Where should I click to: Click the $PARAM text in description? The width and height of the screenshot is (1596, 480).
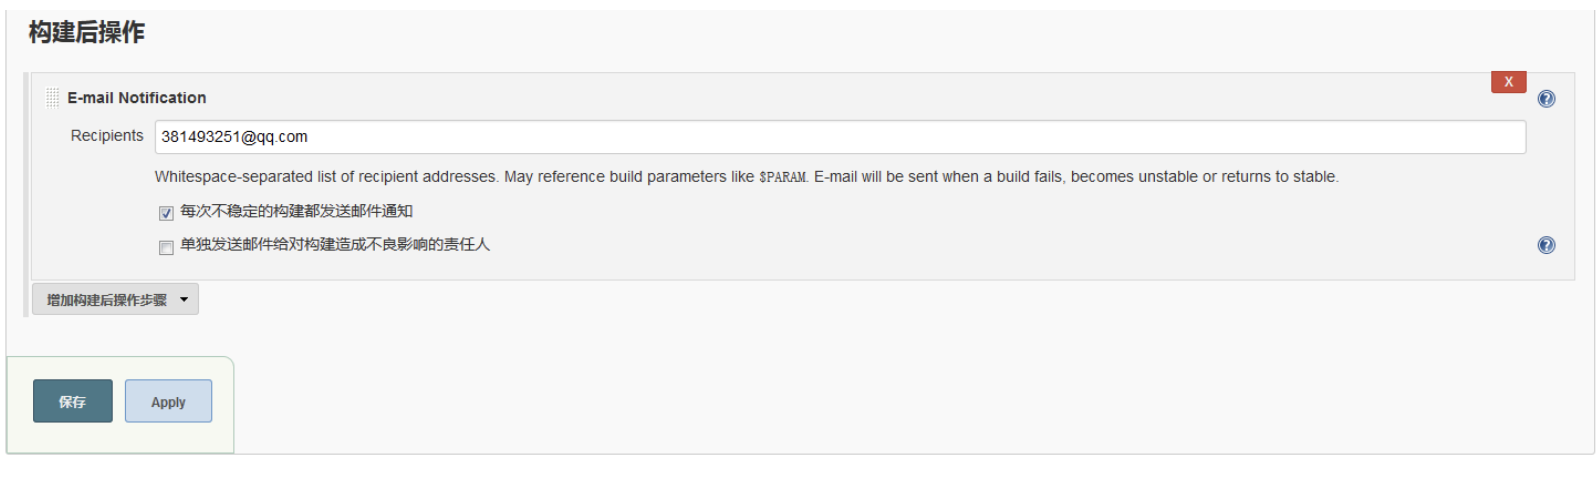783,177
